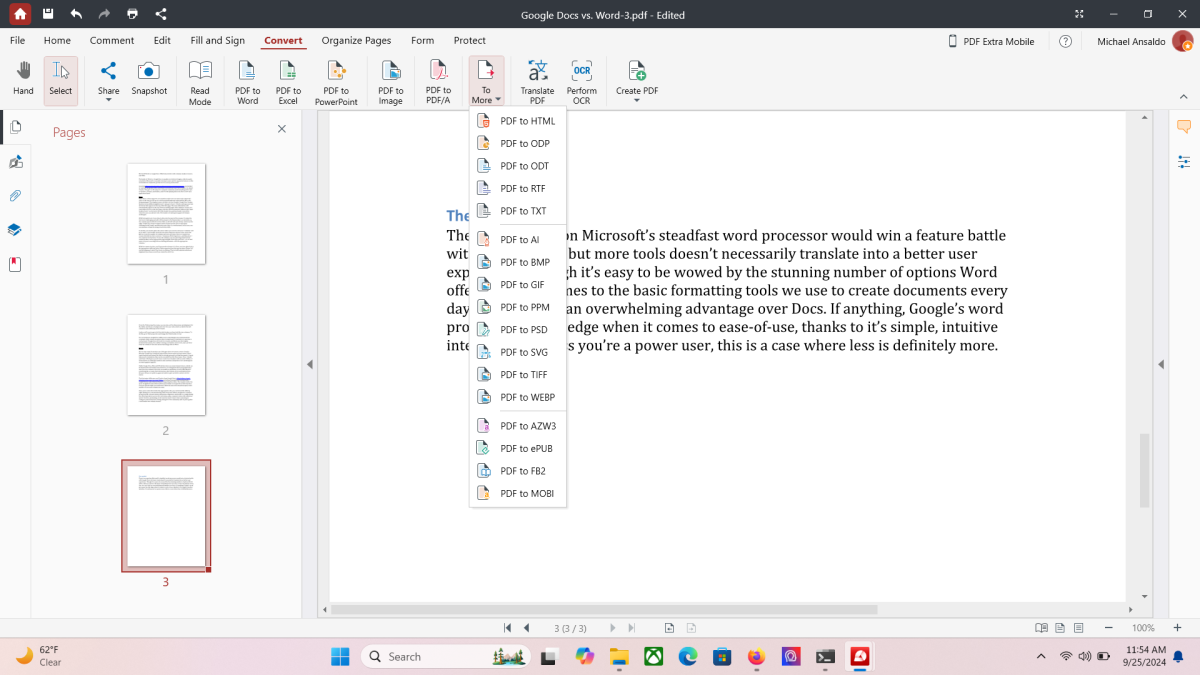
Task: Expand the Share dropdown
Action: click(108, 100)
